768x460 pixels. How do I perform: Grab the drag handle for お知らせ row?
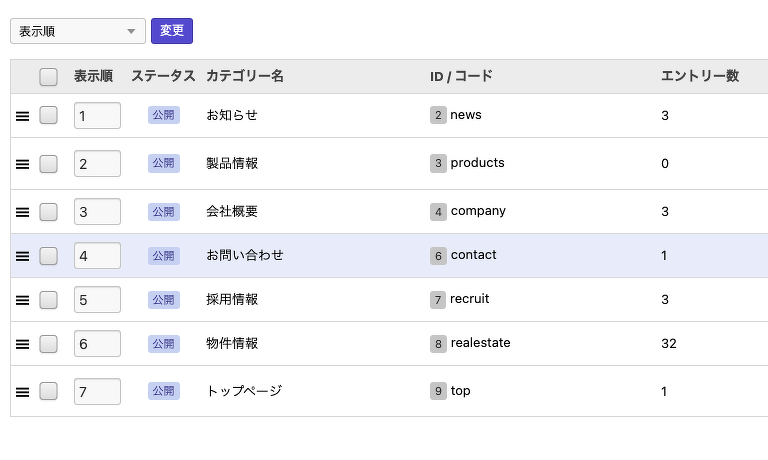coord(23,116)
